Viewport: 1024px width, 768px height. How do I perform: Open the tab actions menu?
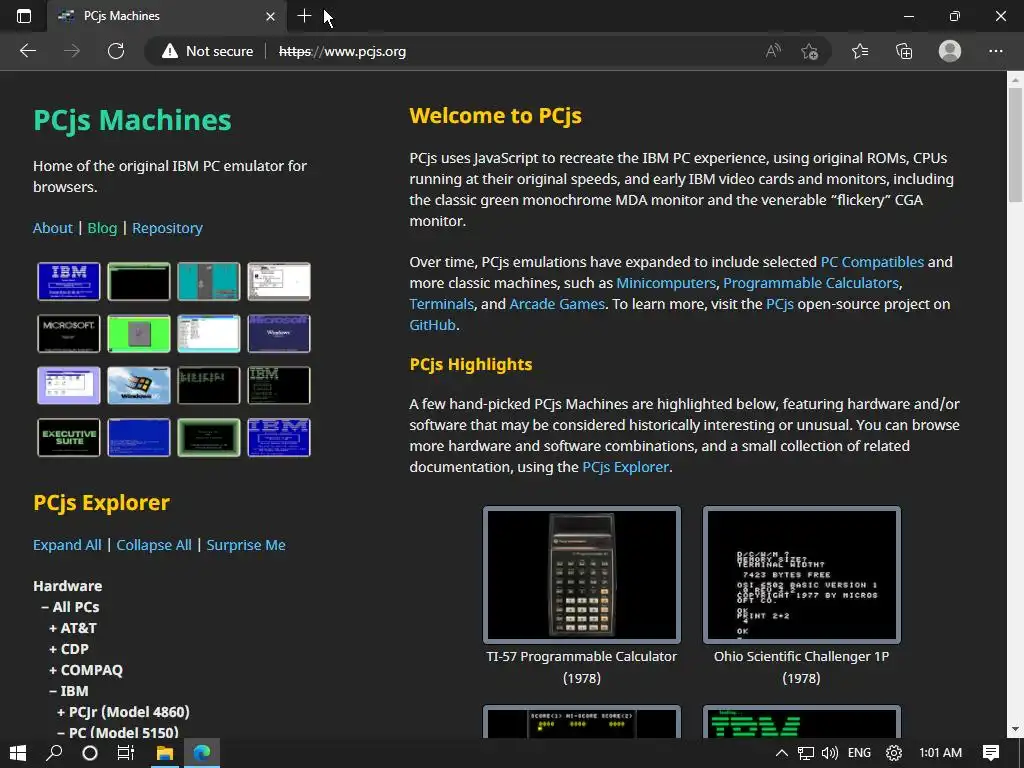tap(24, 16)
